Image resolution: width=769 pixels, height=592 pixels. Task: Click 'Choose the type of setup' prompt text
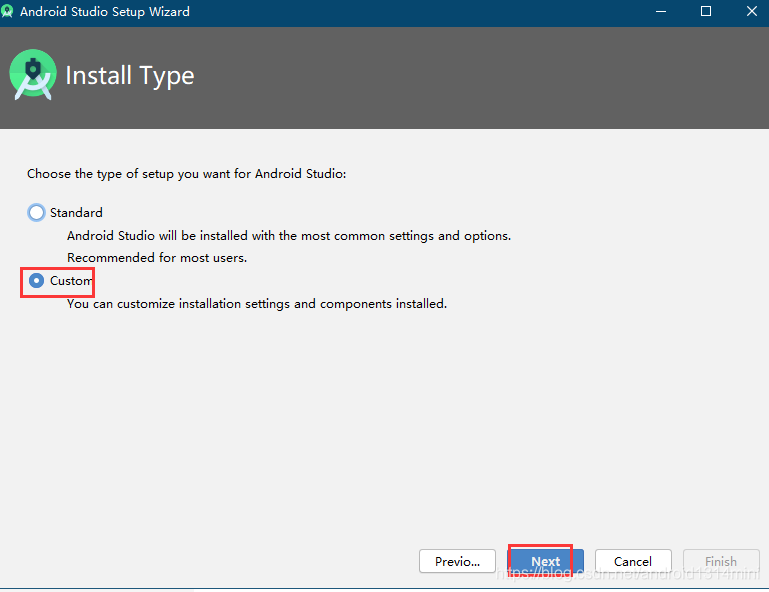pyautogui.click(x=186, y=174)
